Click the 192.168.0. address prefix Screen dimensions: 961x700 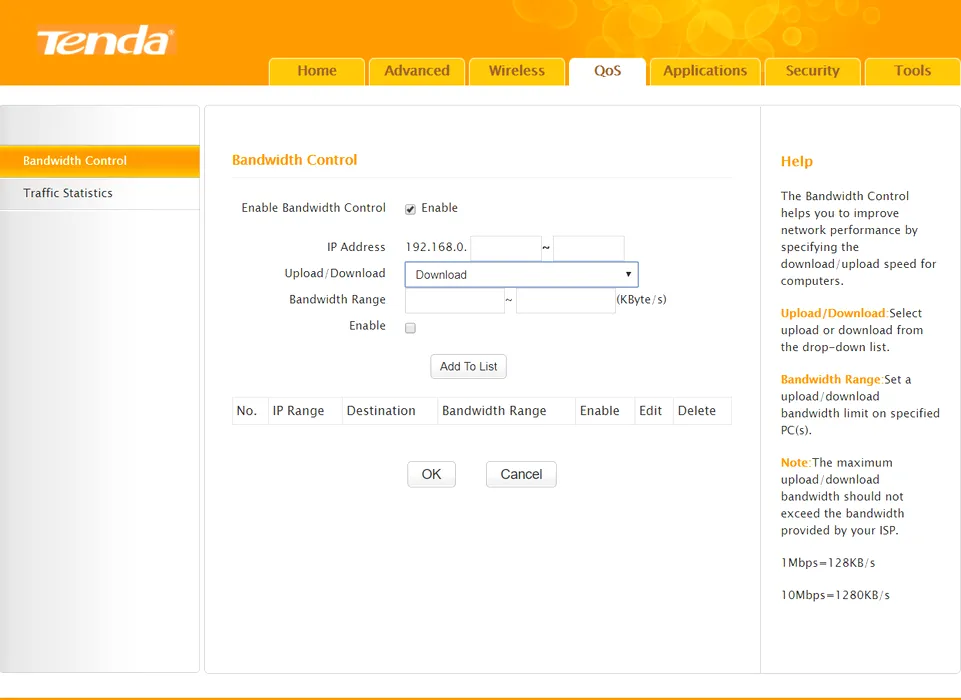pyautogui.click(x=436, y=247)
